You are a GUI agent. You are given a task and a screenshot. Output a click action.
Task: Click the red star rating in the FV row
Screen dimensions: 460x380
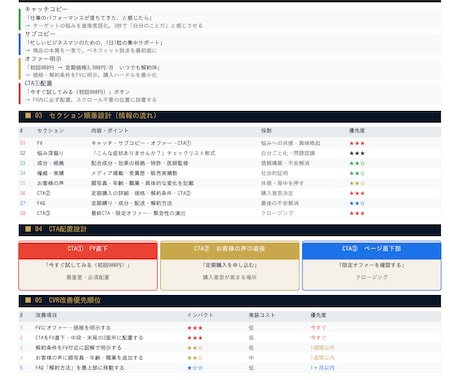(x=357, y=143)
